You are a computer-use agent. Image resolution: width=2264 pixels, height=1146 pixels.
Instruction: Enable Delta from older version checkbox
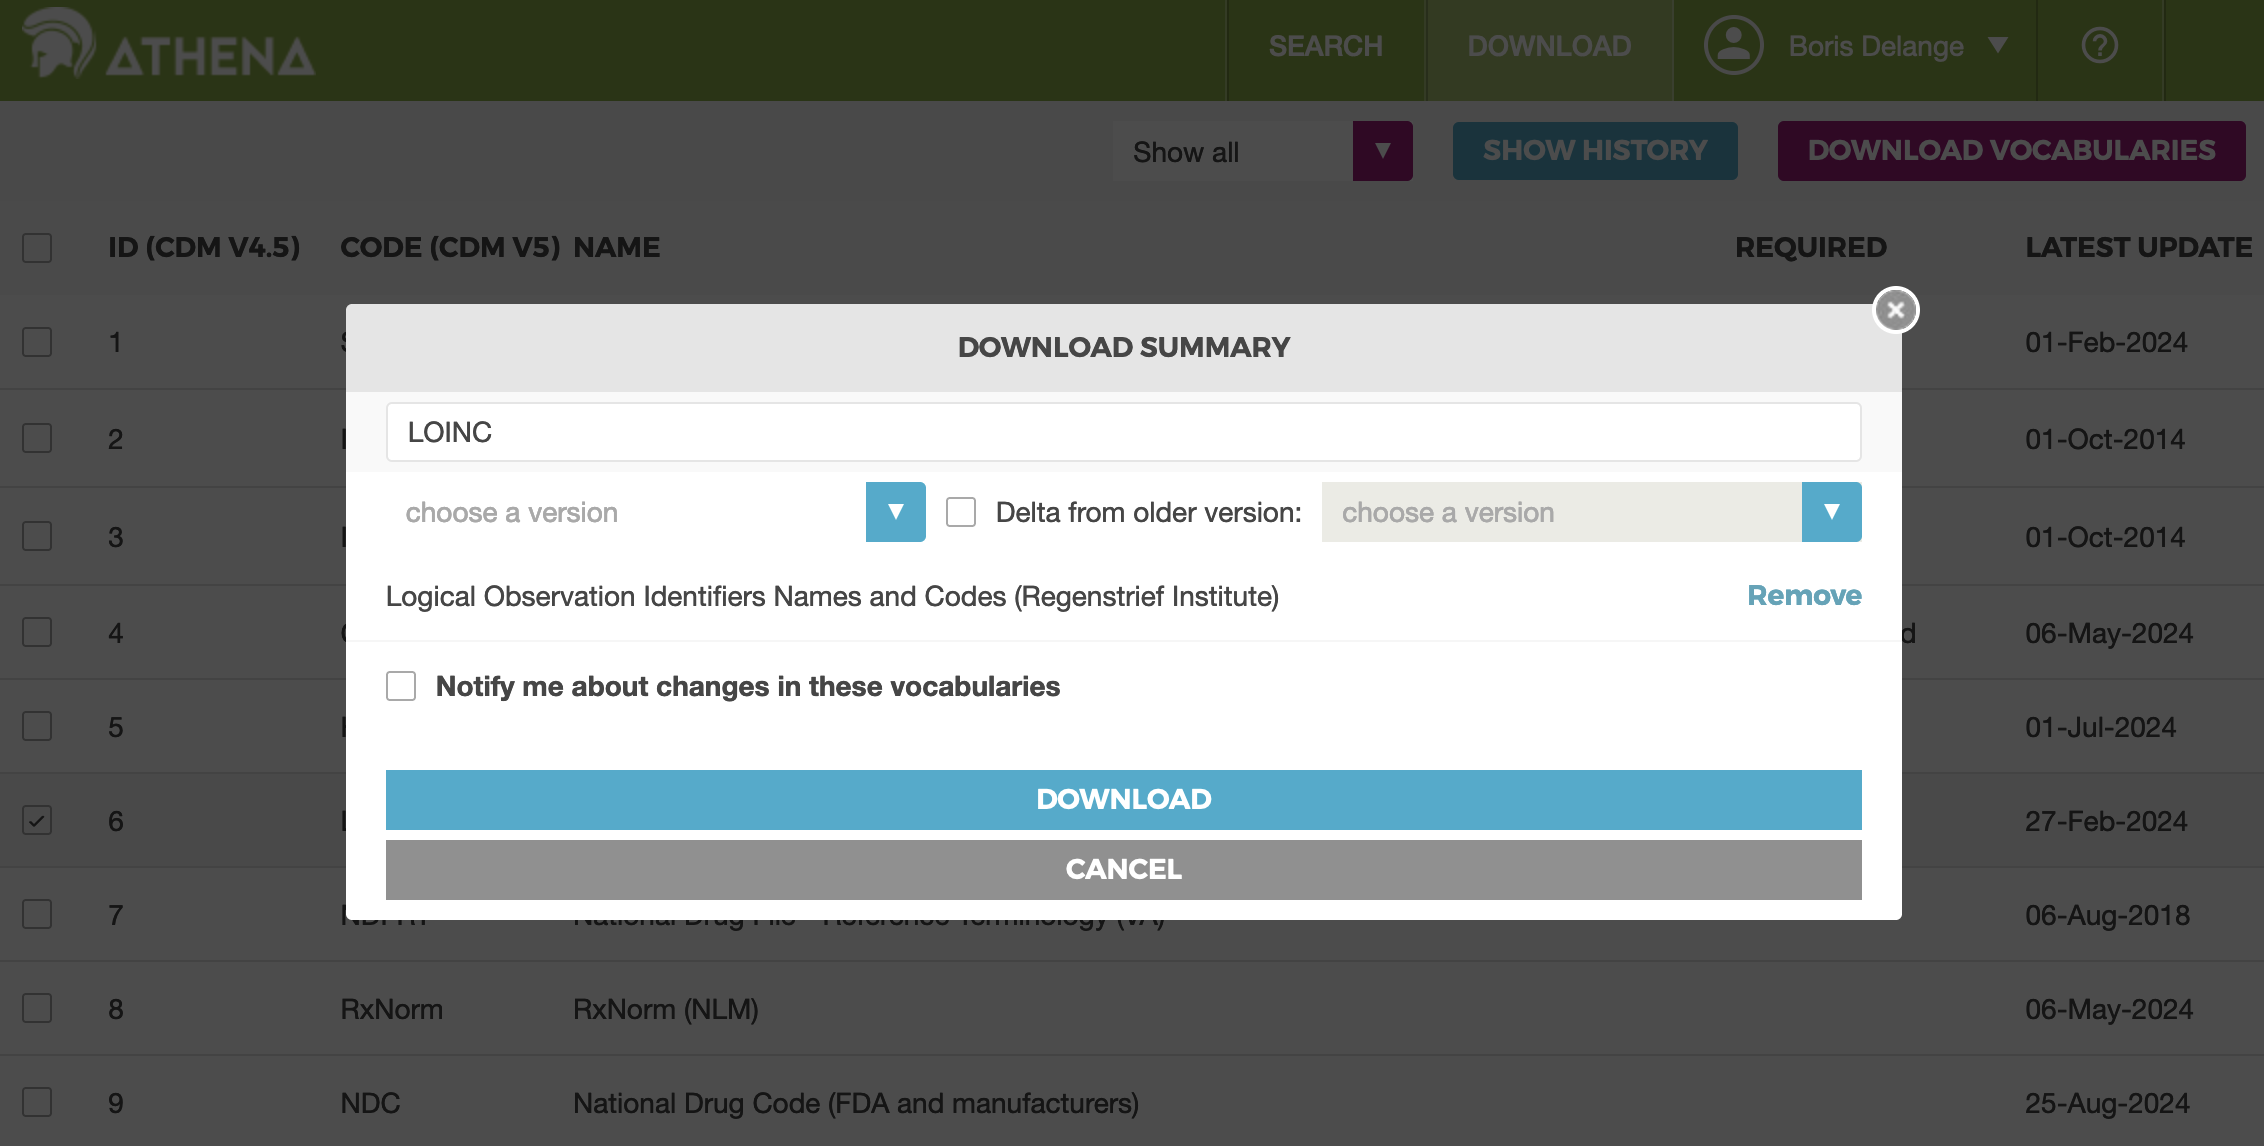961,512
